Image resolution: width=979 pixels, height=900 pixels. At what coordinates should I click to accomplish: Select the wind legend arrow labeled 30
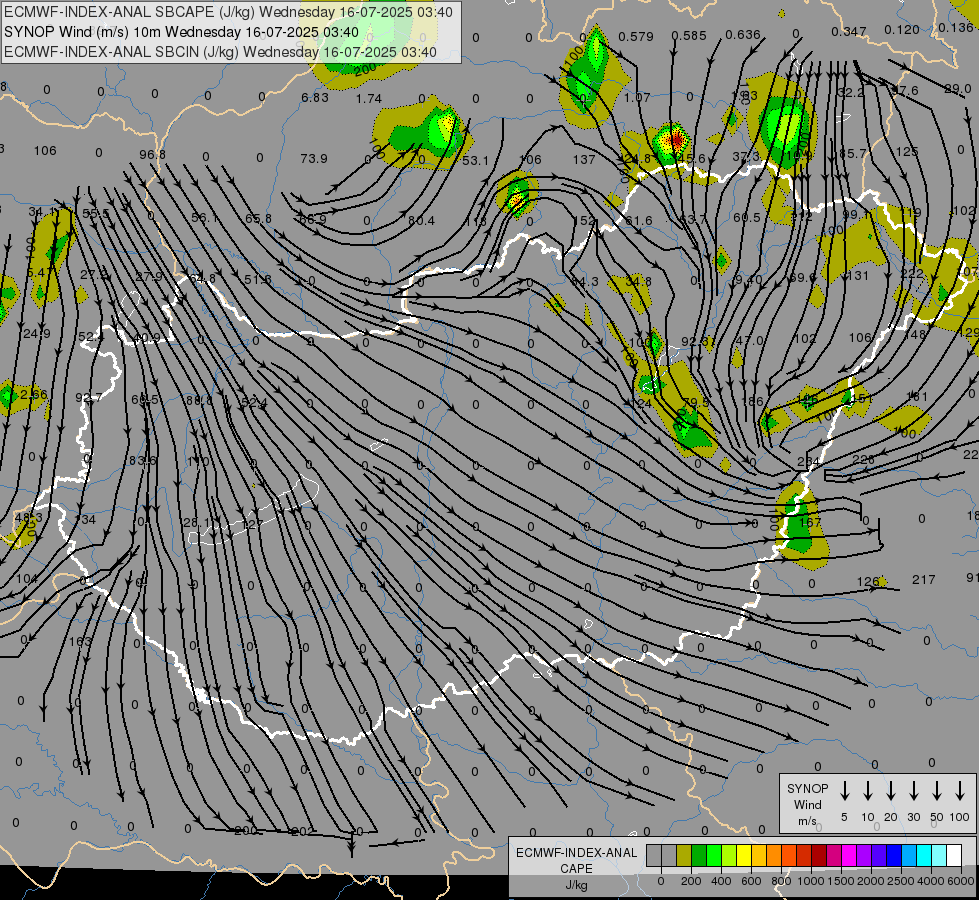(914, 791)
